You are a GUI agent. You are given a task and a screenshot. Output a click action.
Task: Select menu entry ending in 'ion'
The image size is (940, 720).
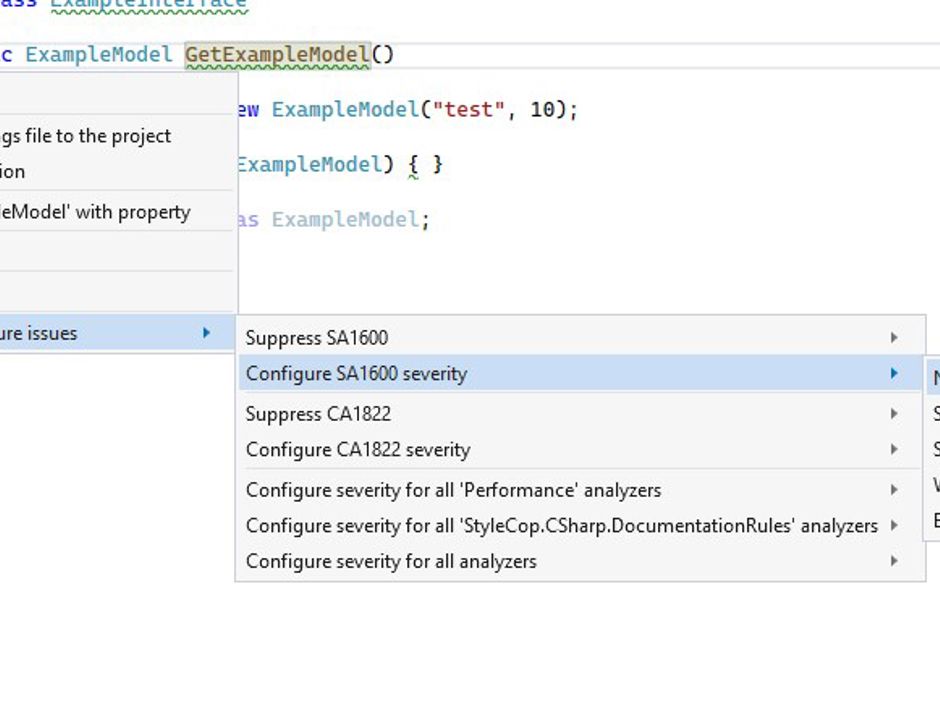pos(117,171)
